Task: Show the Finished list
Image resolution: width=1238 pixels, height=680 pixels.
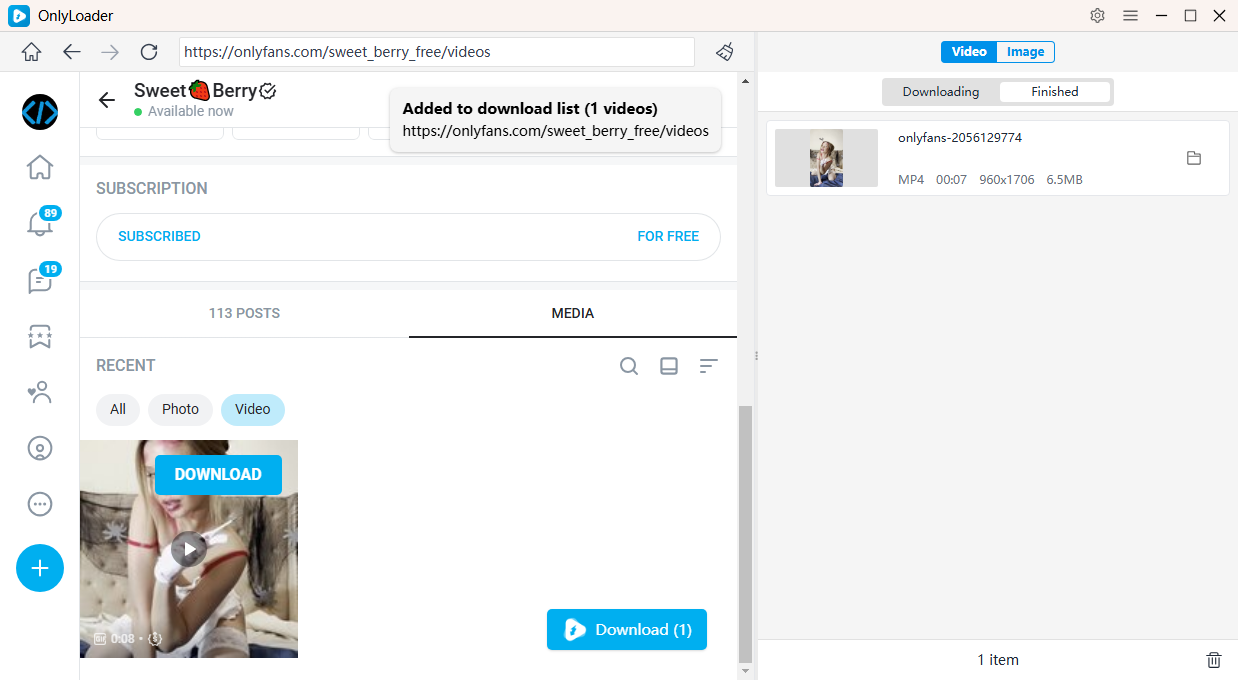Action: click(x=1055, y=92)
